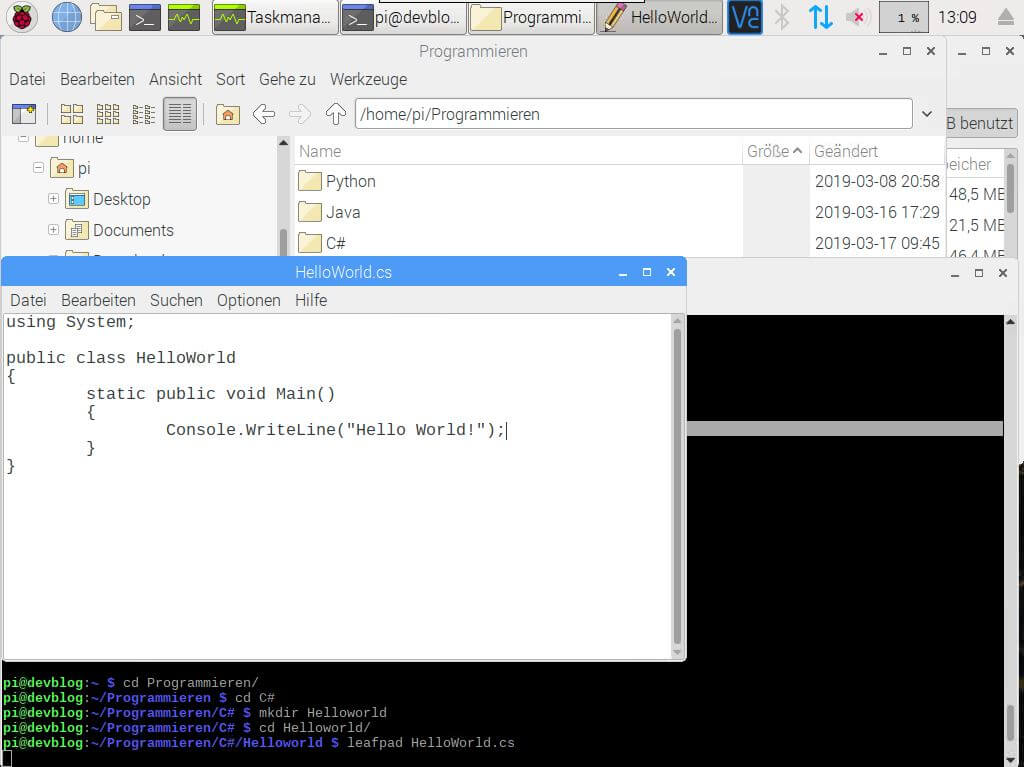This screenshot has height=767, width=1024.
Task: Go up to the parent folder
Action: (x=336, y=114)
